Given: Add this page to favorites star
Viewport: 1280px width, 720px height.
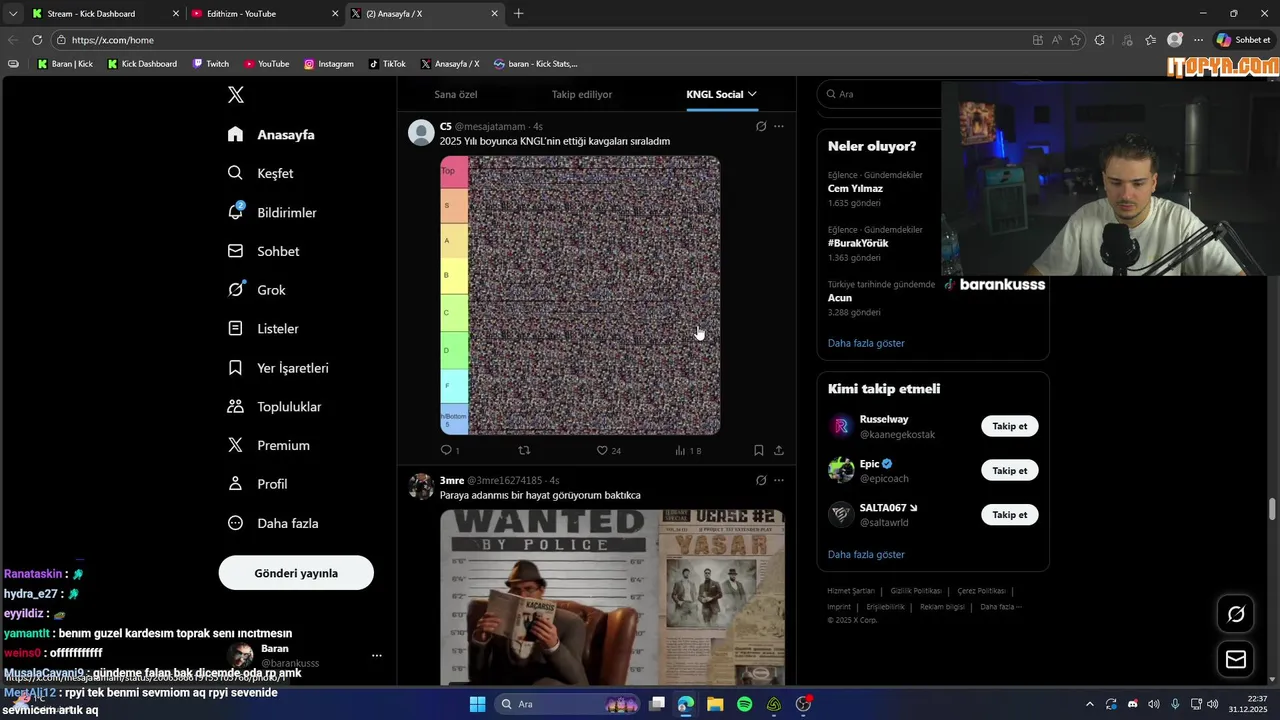Looking at the screenshot, I should 1076,40.
